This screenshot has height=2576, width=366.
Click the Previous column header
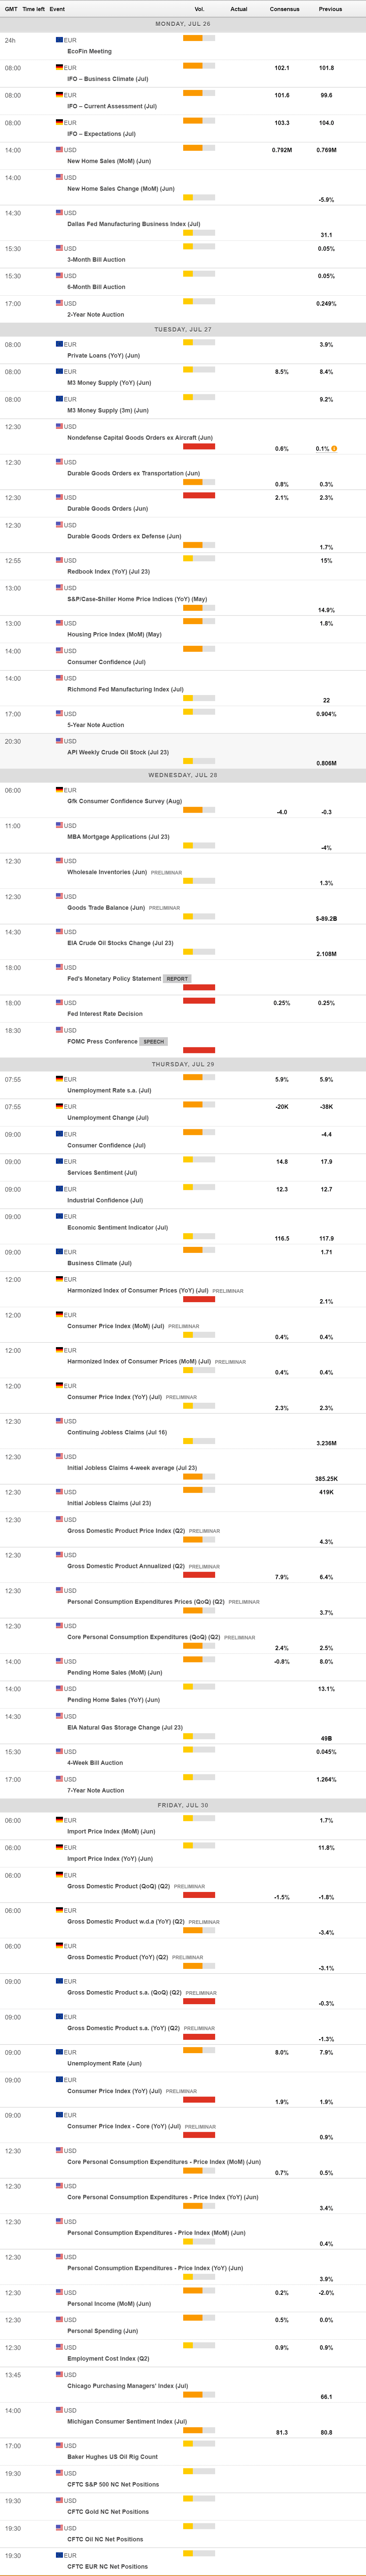coord(330,9)
